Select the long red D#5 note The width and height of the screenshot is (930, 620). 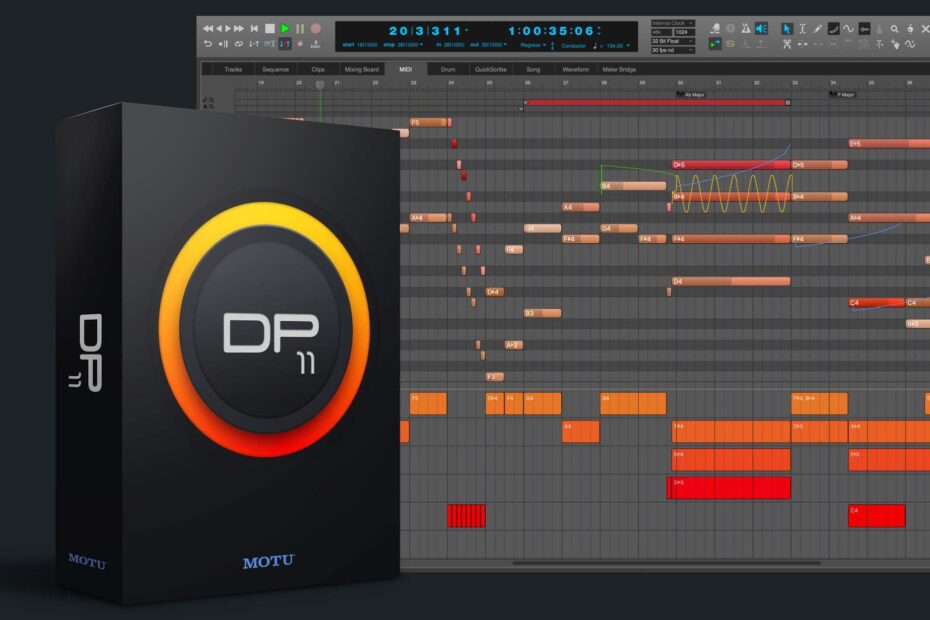pyautogui.click(x=731, y=164)
